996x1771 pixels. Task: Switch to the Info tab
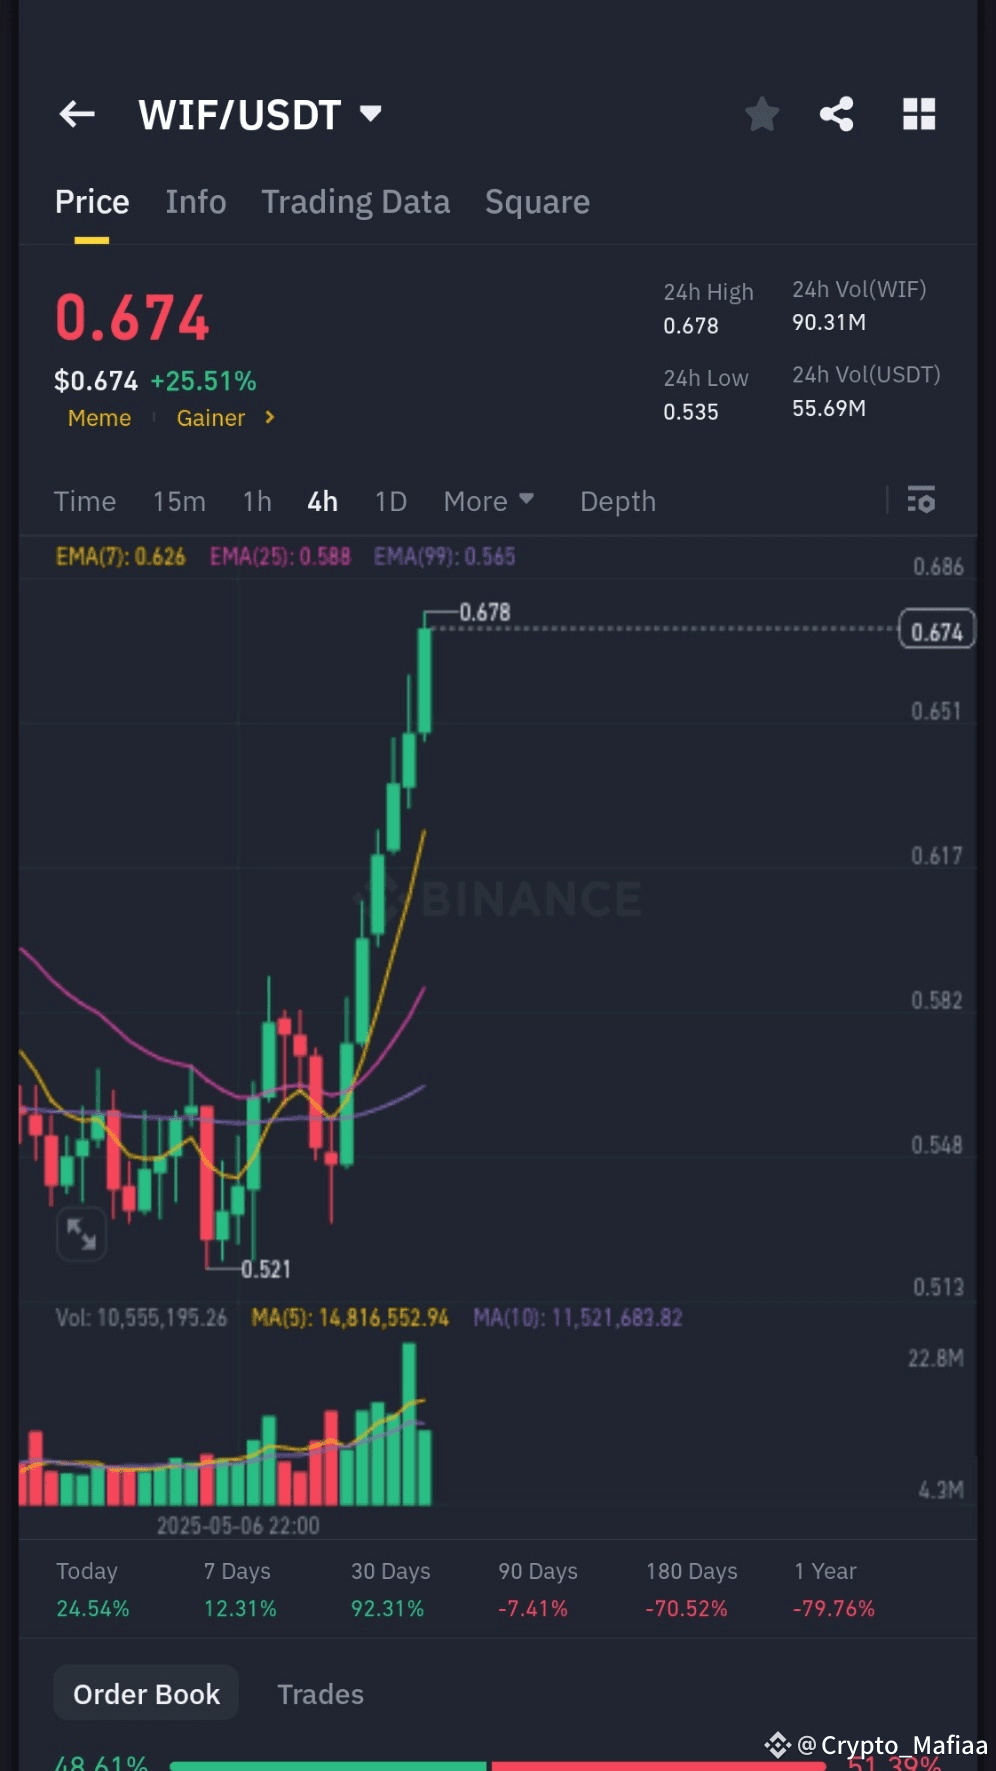point(196,202)
